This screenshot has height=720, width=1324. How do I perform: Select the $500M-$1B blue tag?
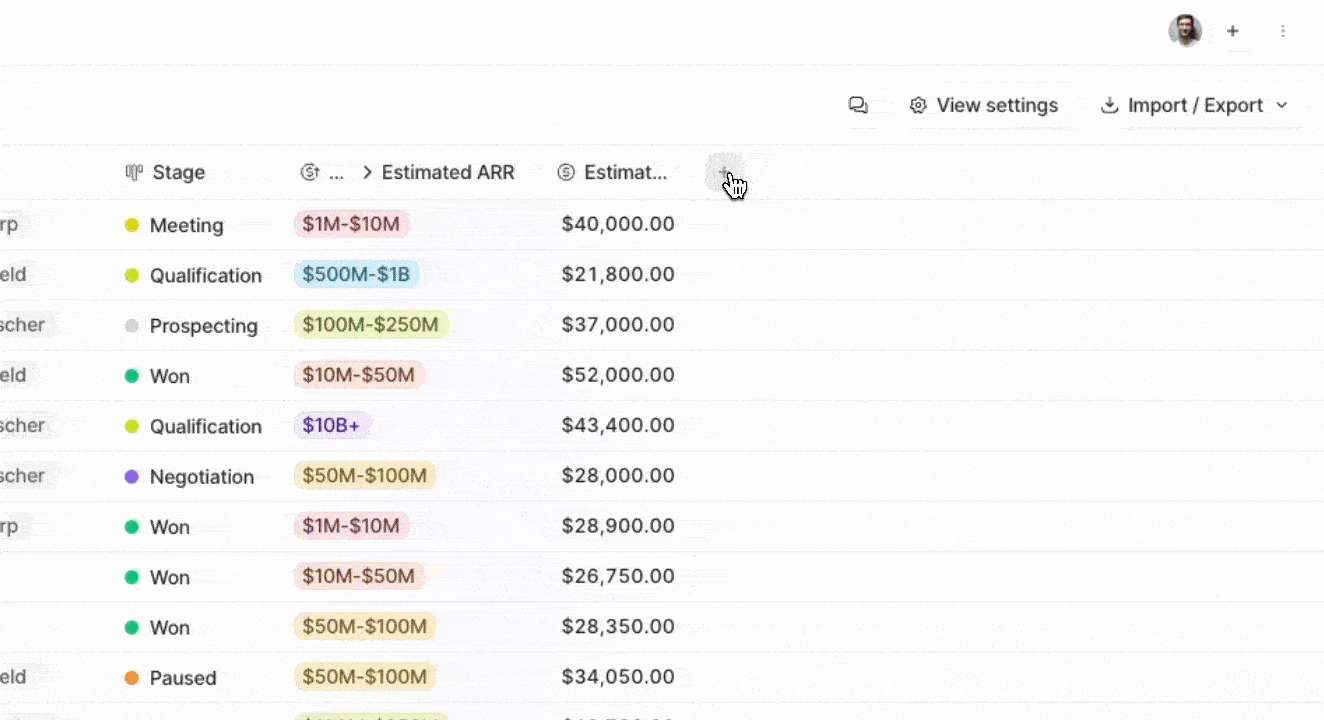(356, 274)
